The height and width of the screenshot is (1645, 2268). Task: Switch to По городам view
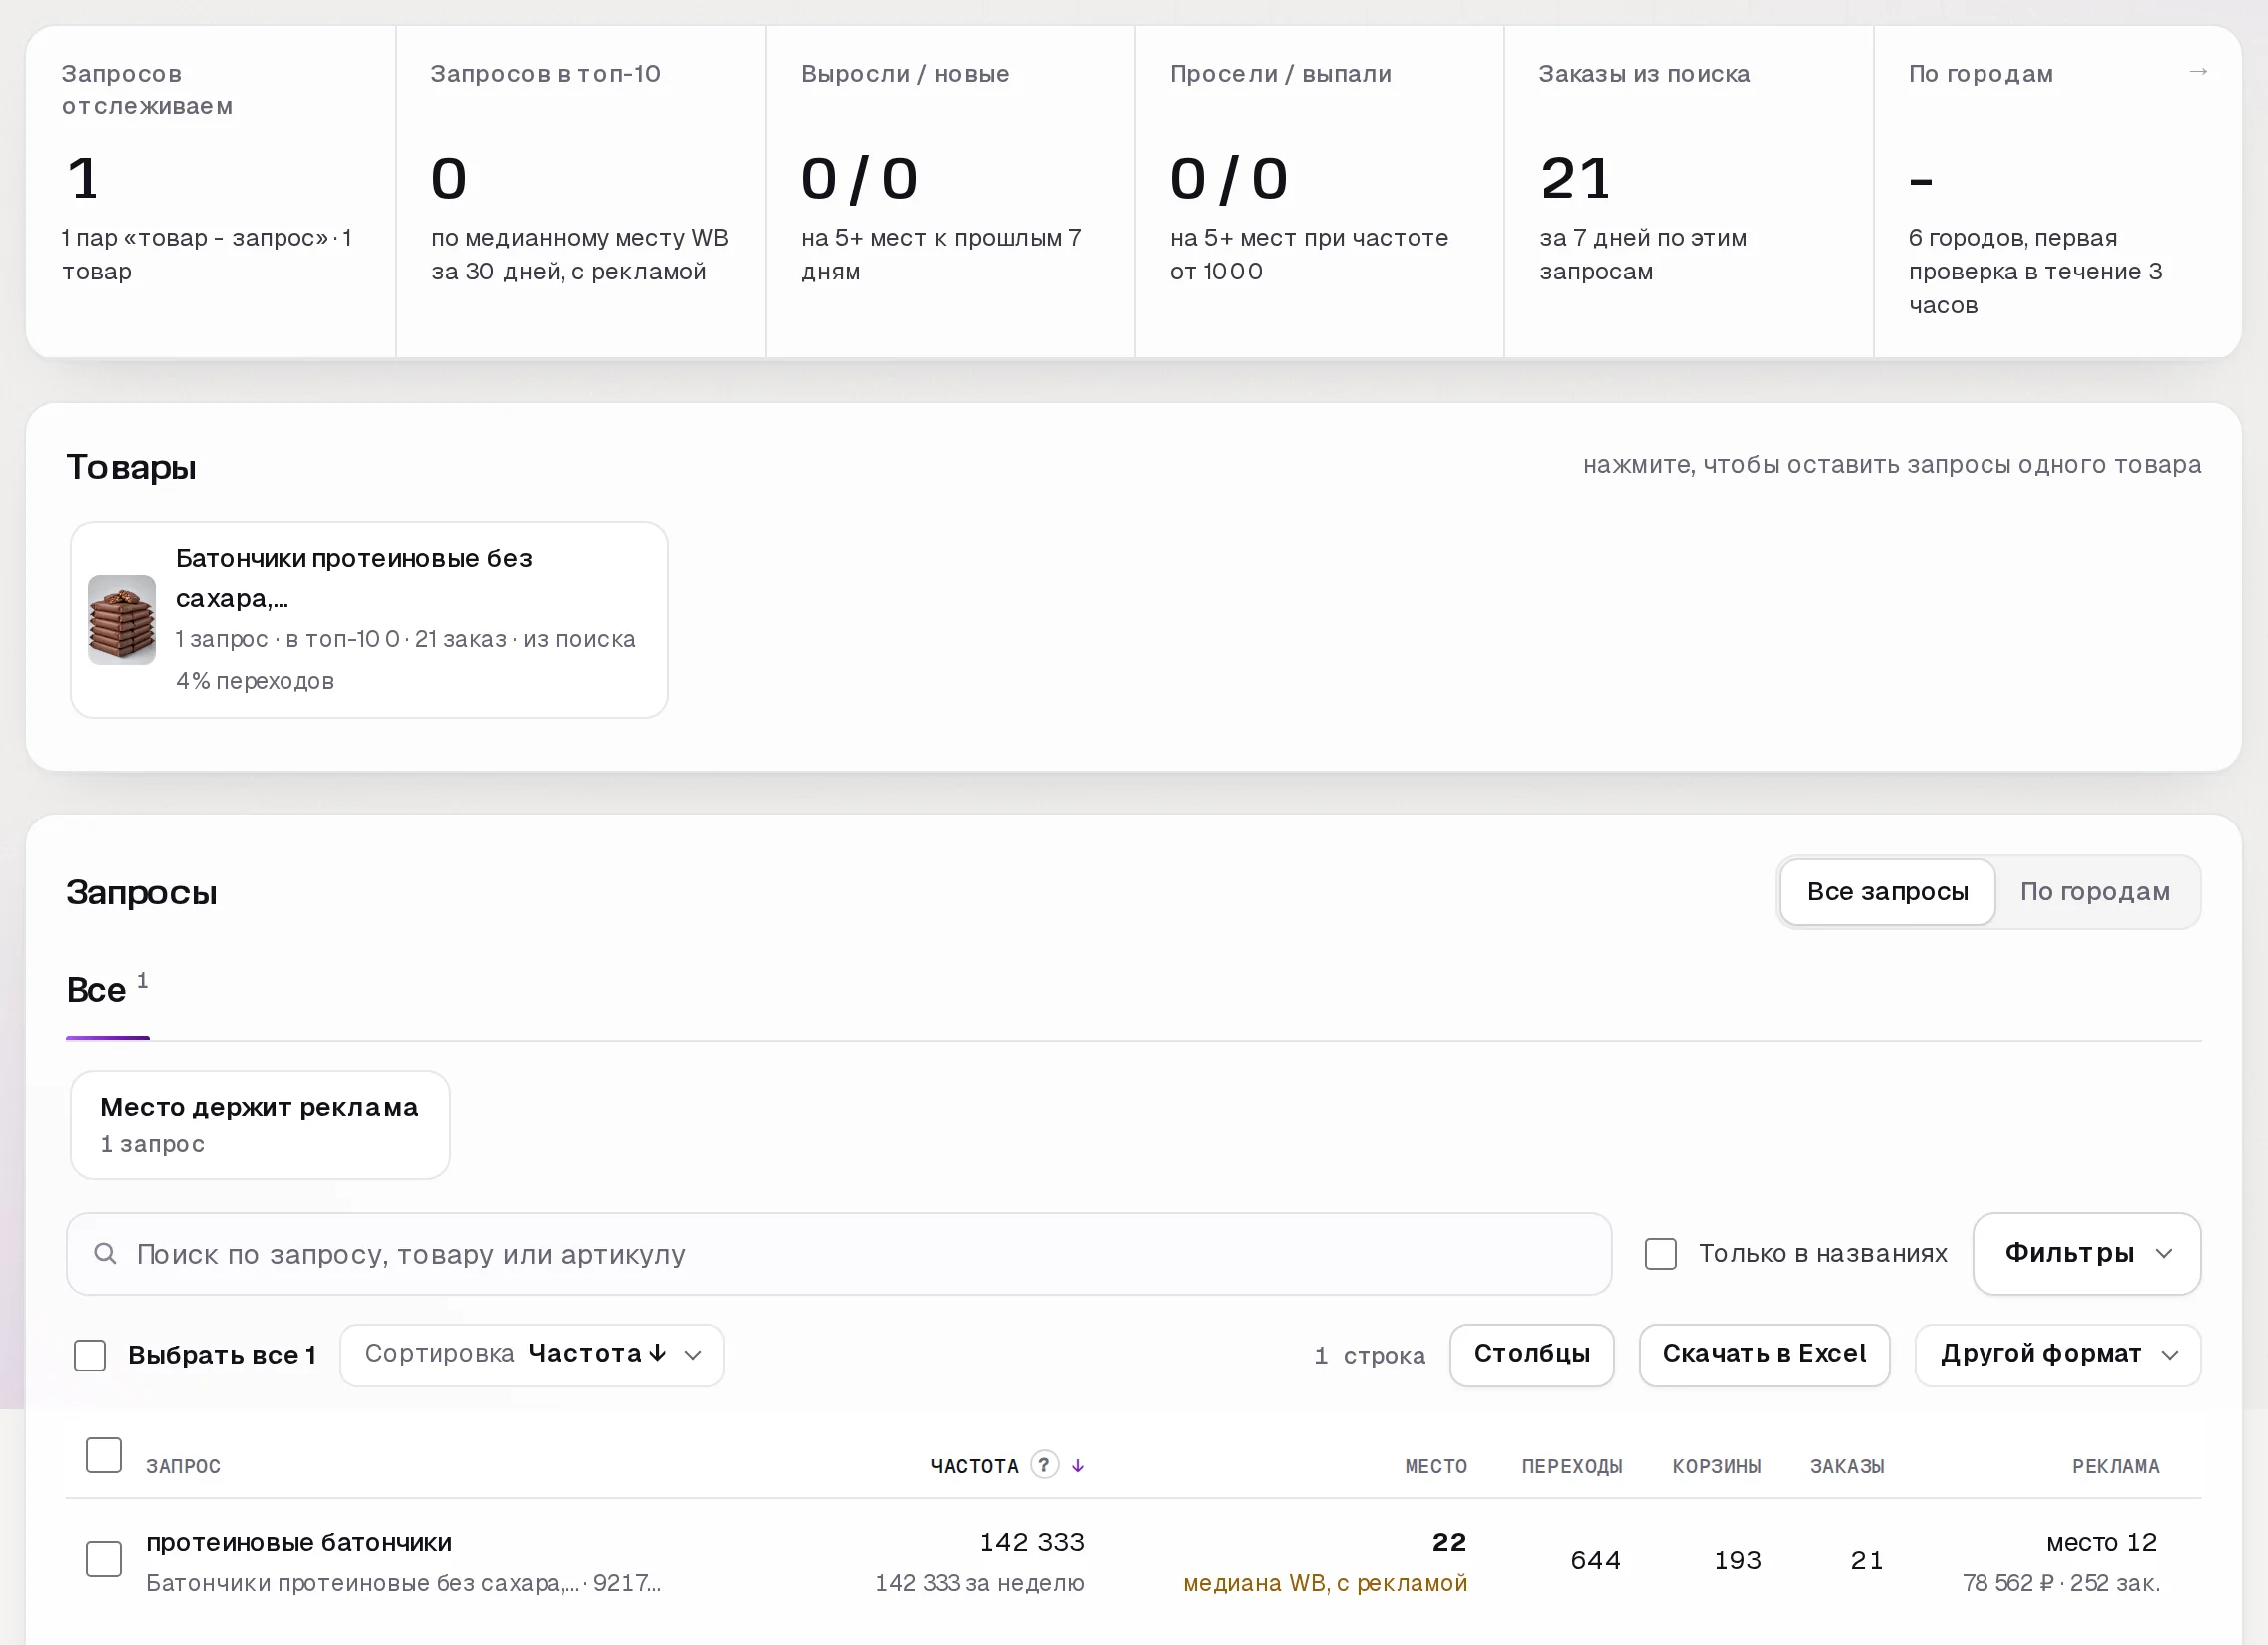coord(2095,892)
